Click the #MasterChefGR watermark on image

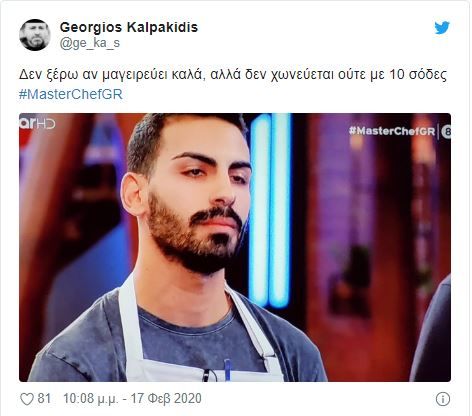(392, 131)
